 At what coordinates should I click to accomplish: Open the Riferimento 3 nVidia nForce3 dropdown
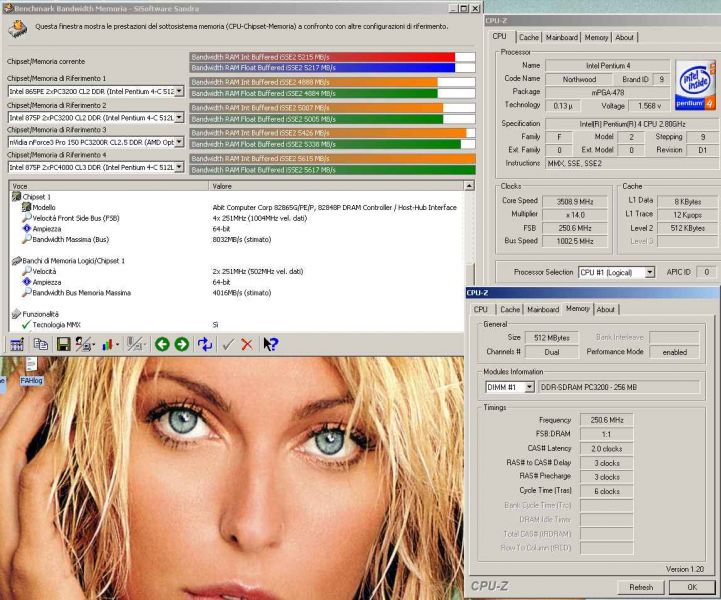coord(179,142)
